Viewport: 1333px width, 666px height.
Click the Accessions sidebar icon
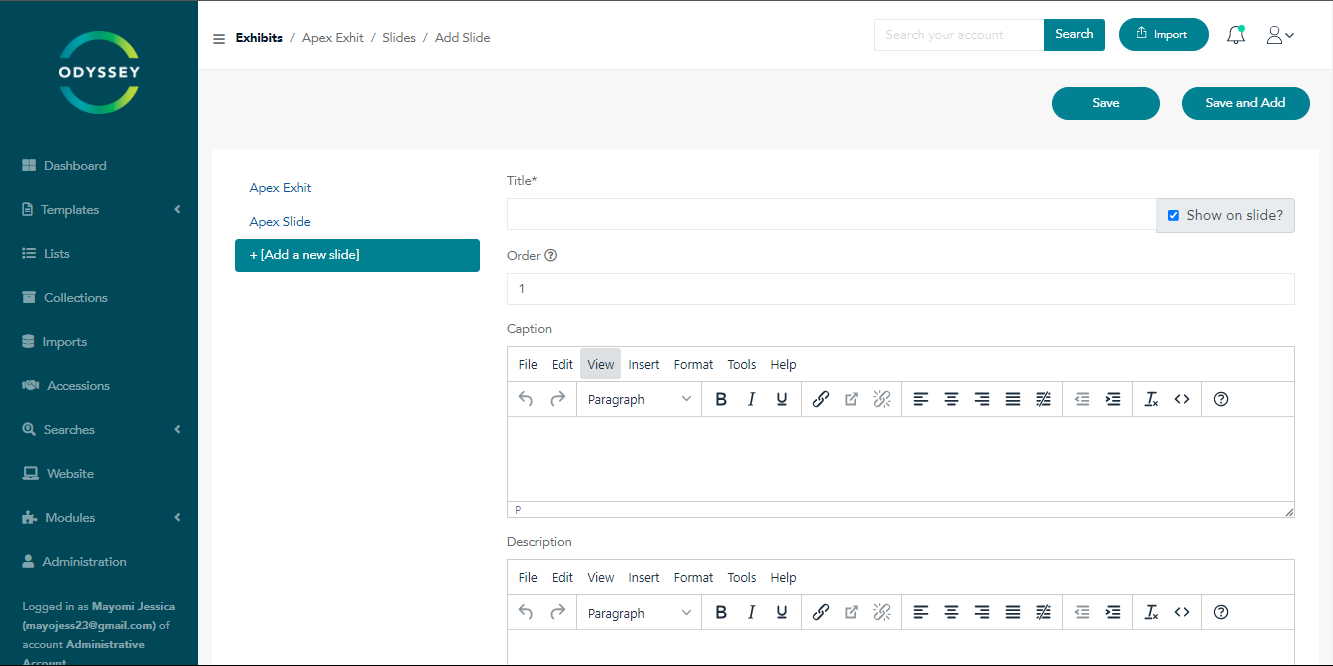(x=30, y=386)
